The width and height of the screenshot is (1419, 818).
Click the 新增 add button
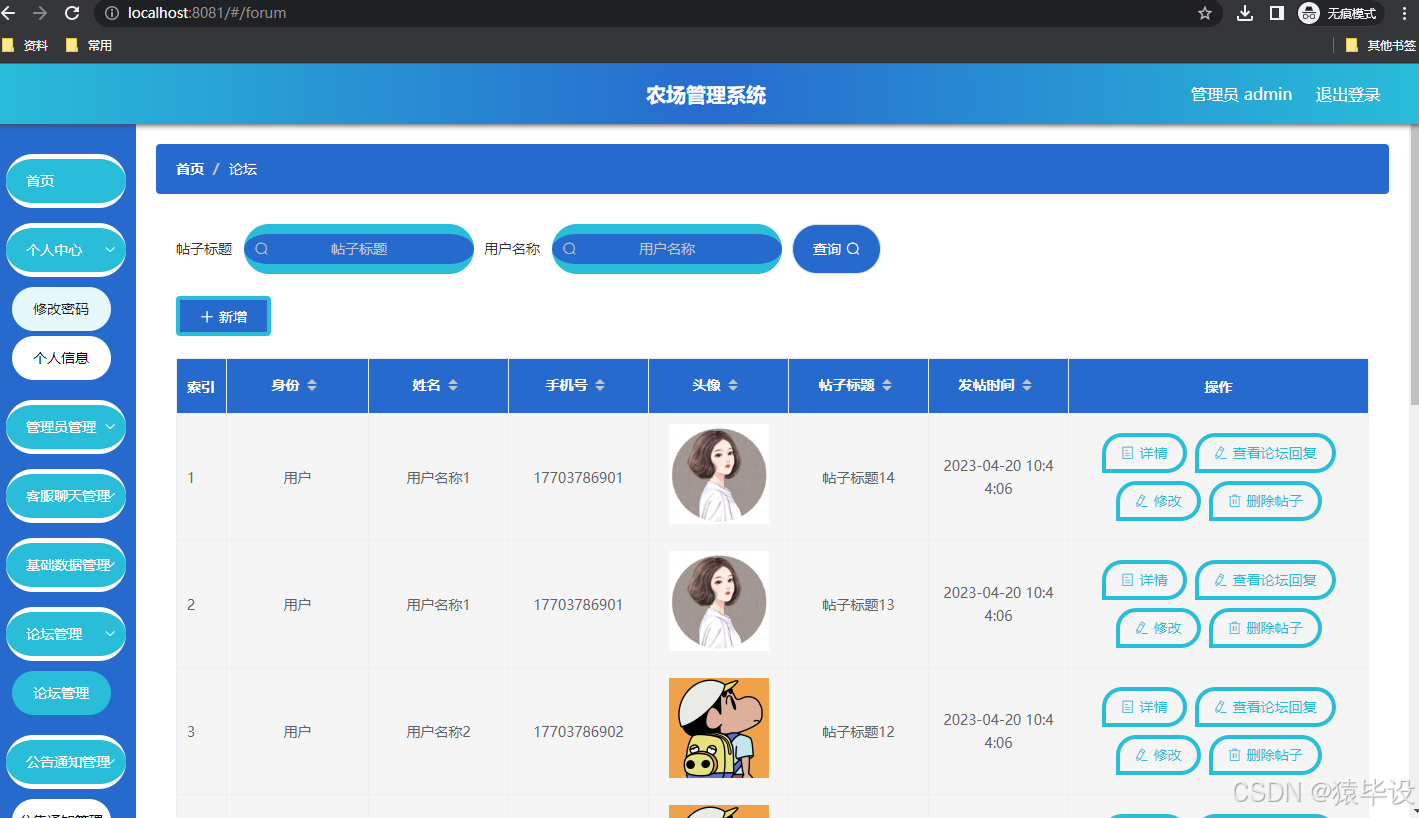point(223,316)
